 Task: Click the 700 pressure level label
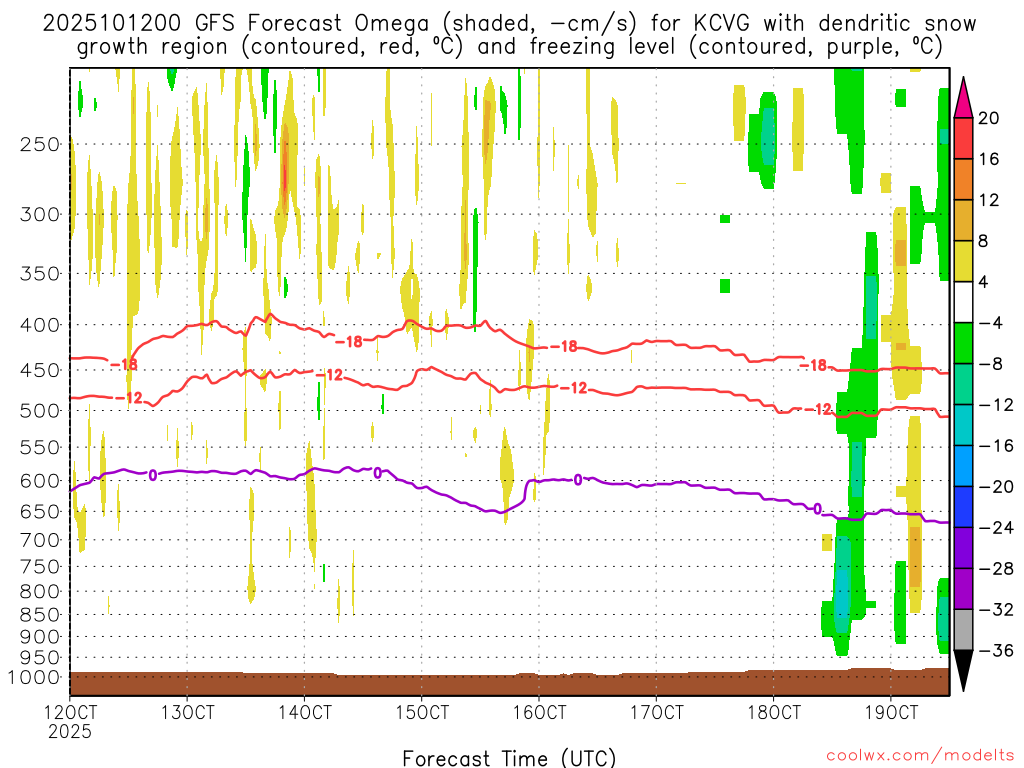[x=40, y=540]
